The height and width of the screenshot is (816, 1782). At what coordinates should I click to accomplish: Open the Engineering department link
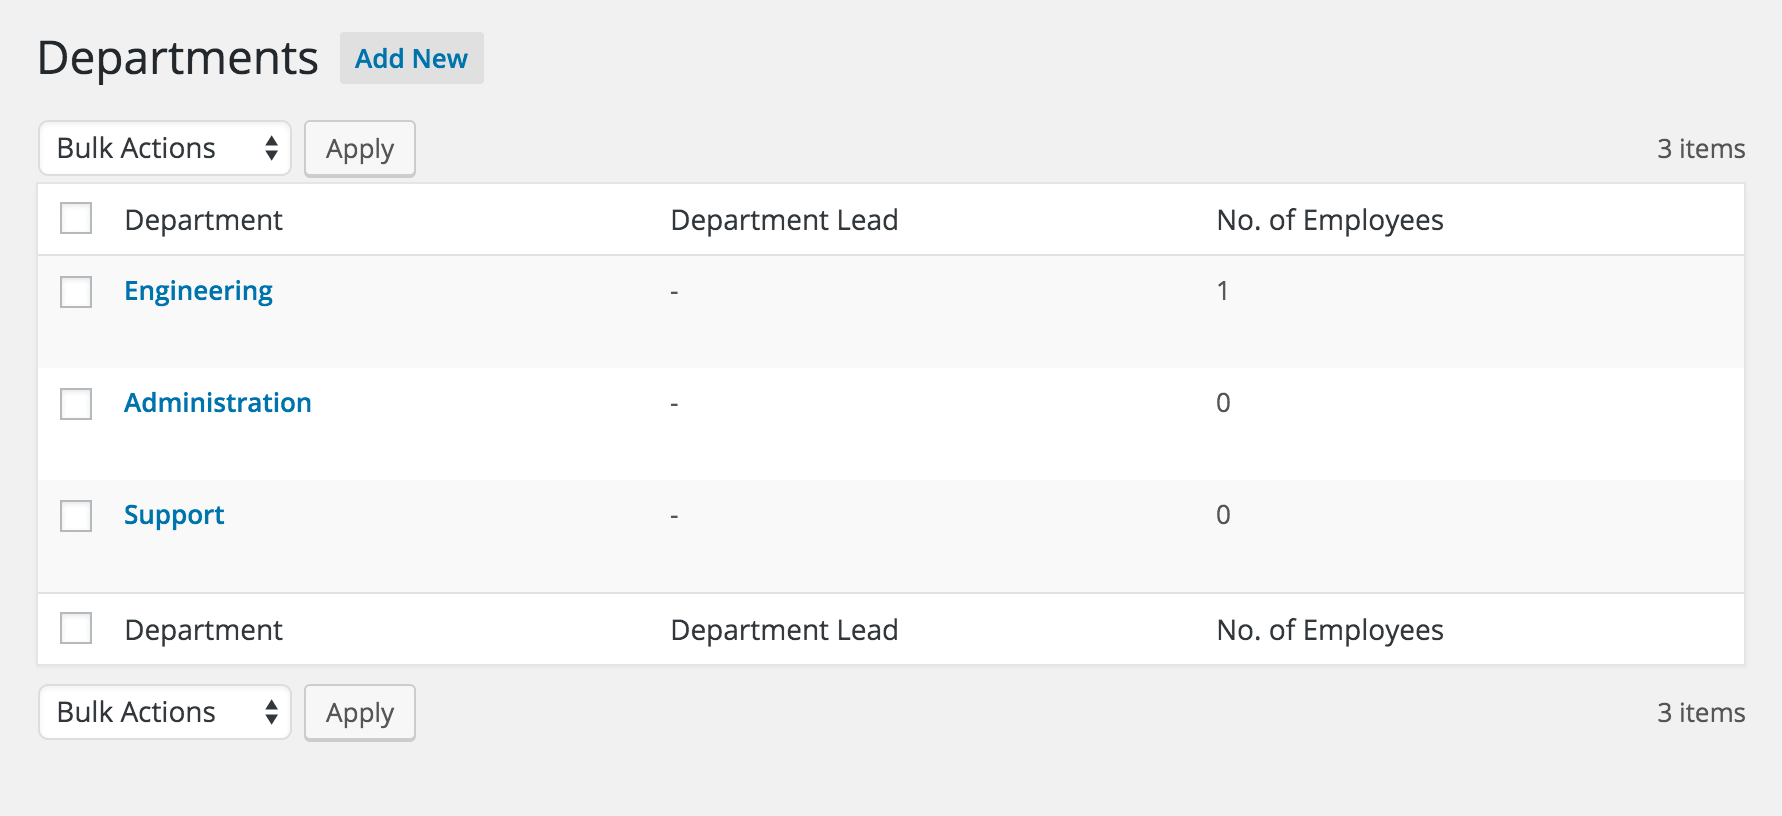[198, 291]
